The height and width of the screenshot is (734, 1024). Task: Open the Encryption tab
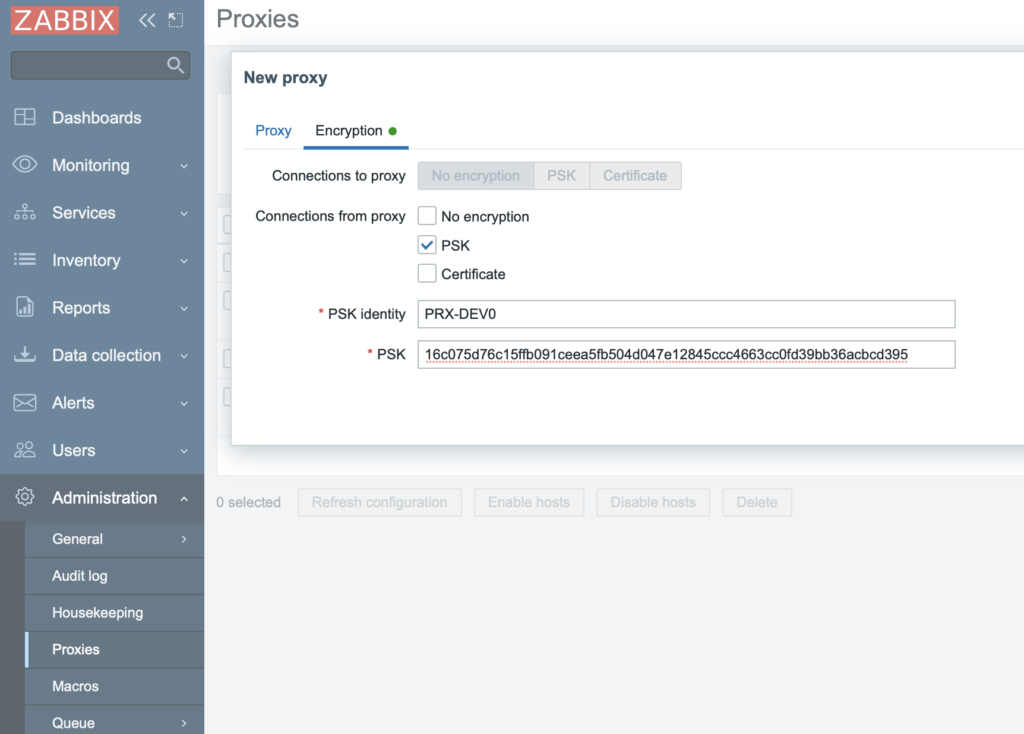point(350,130)
